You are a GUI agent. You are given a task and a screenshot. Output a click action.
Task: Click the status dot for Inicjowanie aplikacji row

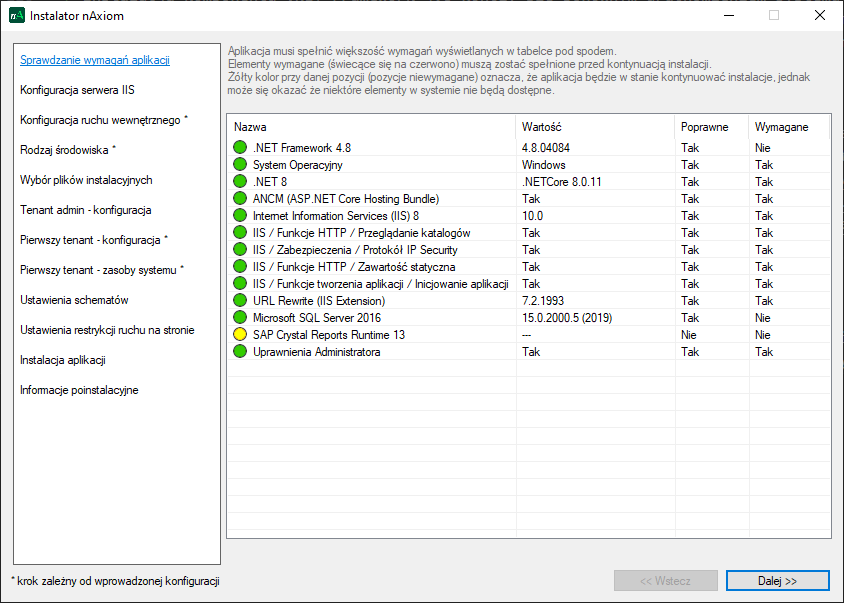click(240, 283)
